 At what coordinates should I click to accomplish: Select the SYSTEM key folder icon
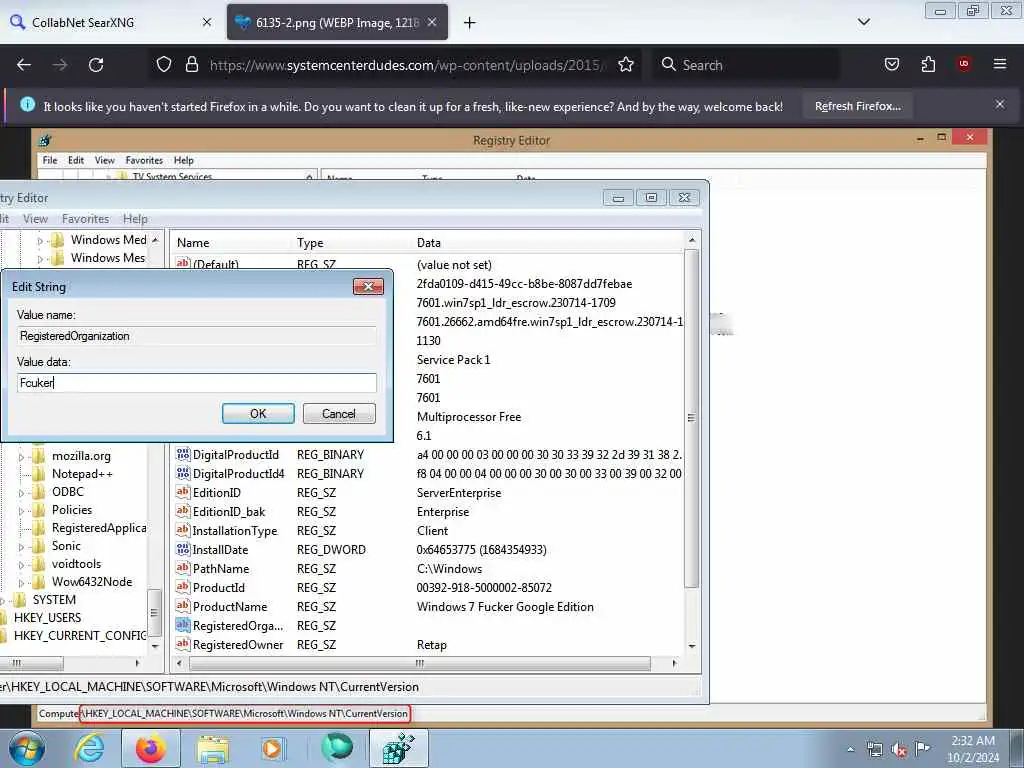20,600
